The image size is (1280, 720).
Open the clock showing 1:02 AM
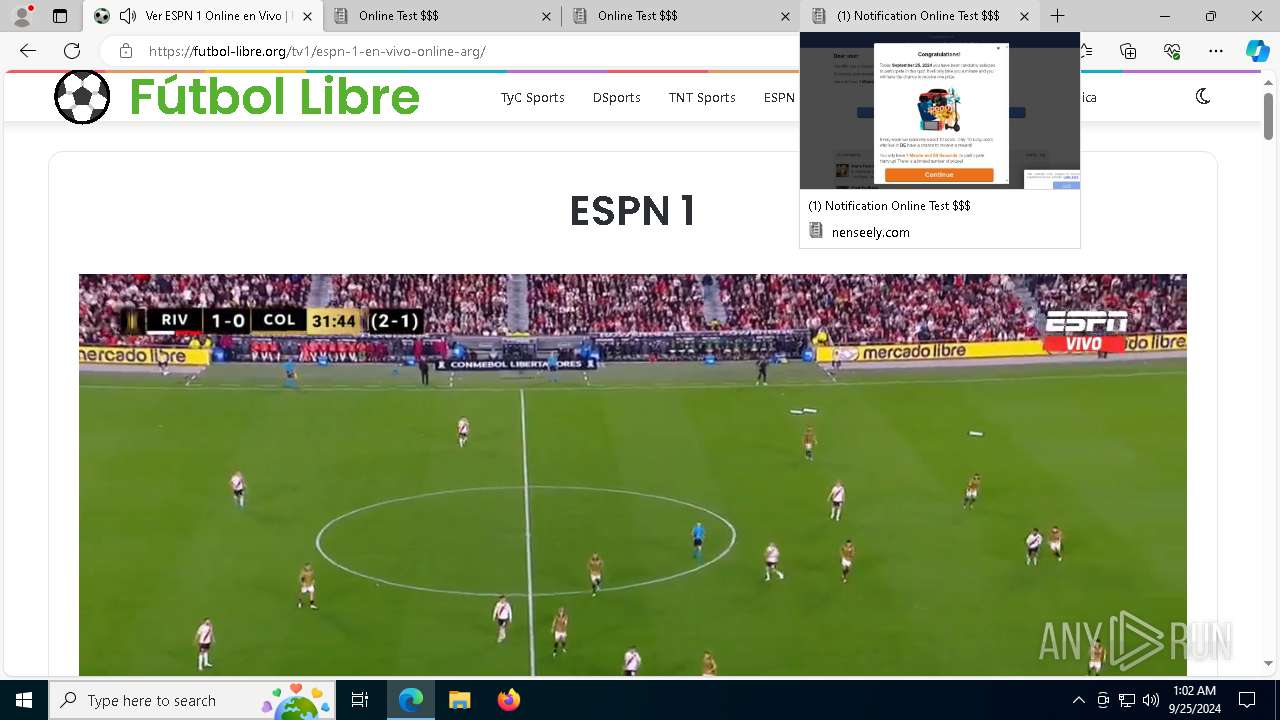click(1194, 700)
